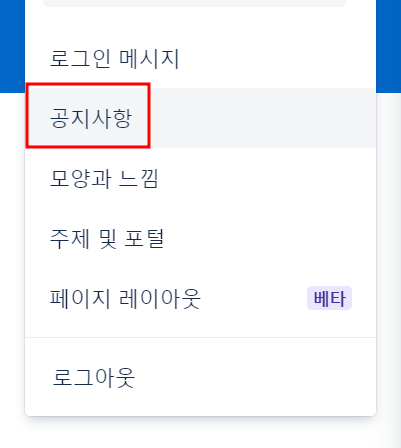Click the white area below the dropdown menu
Viewport: 401px width, 448px height.
[200, 433]
